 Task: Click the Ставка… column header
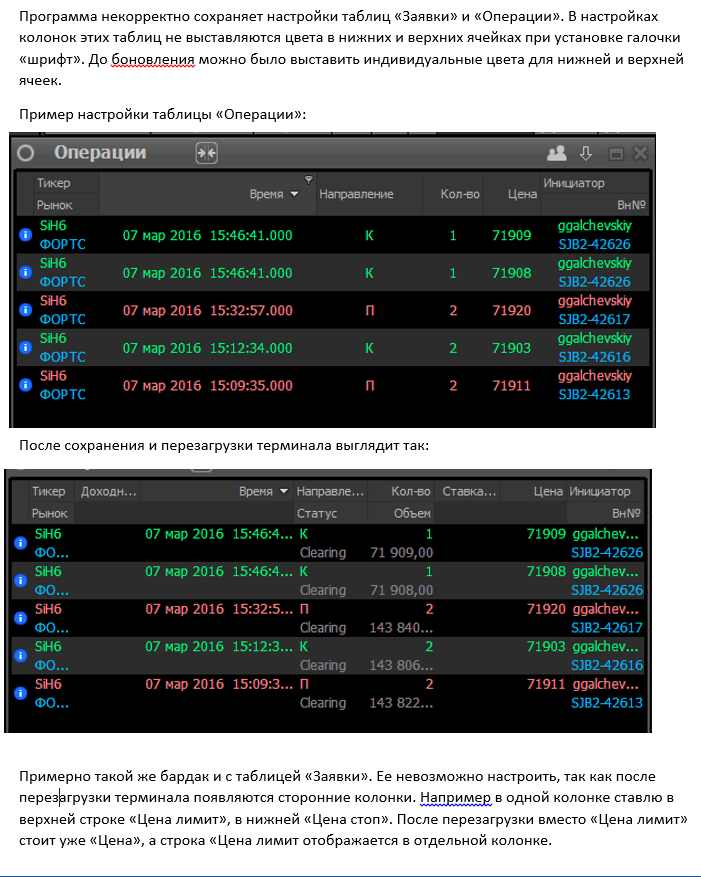point(469,492)
